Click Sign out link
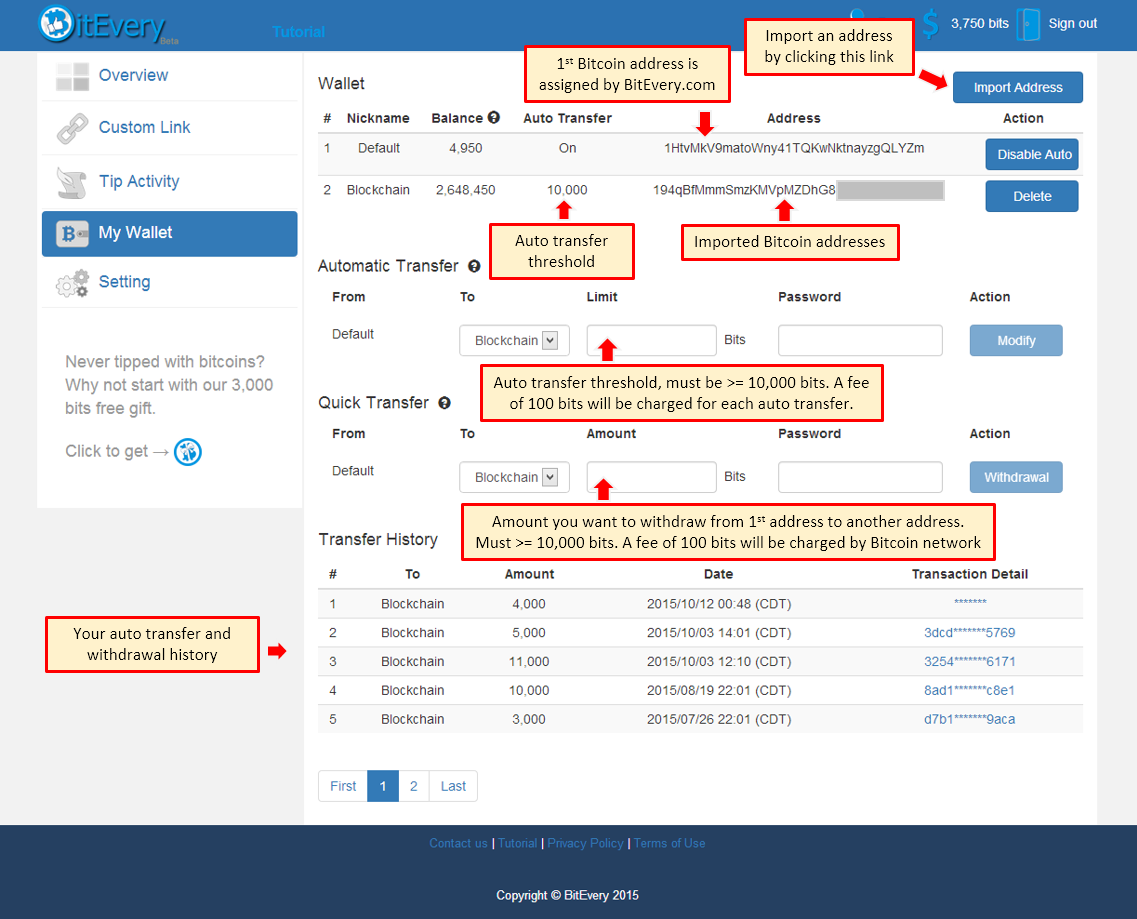Screen dimensions: 1137x919 click(x=1072, y=23)
